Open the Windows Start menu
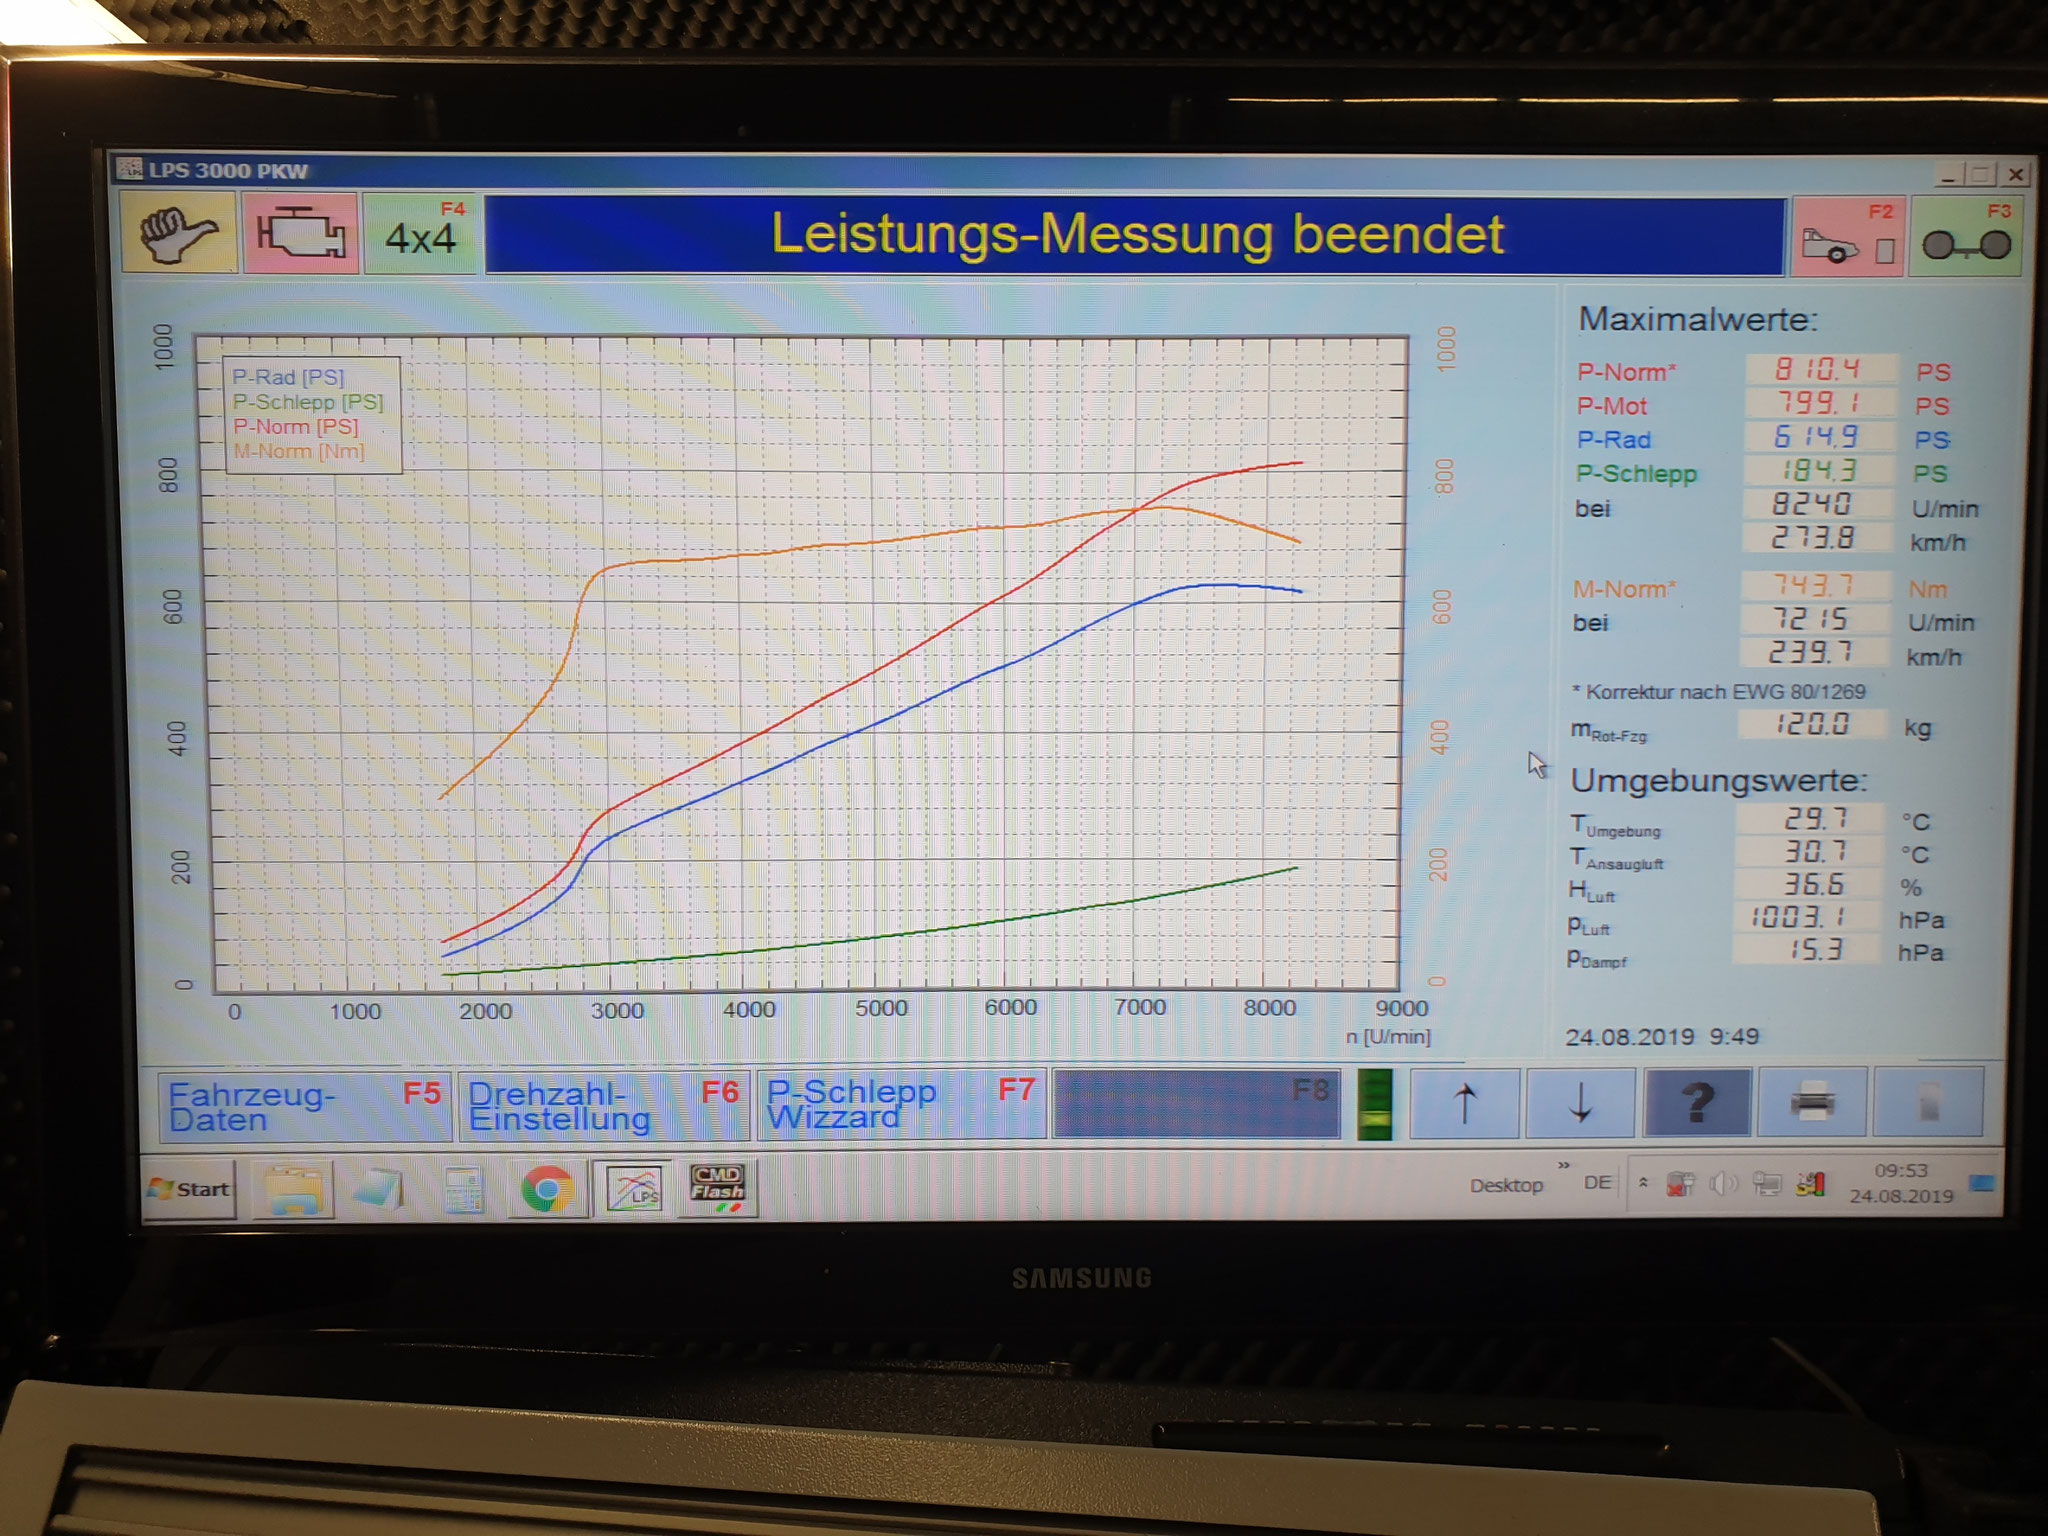 (190, 1189)
